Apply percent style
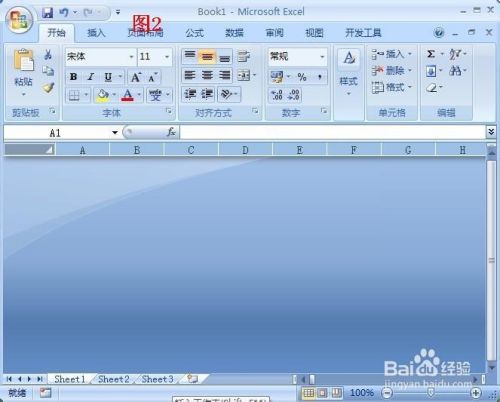This screenshot has height=402, width=500. pyautogui.click(x=302, y=77)
